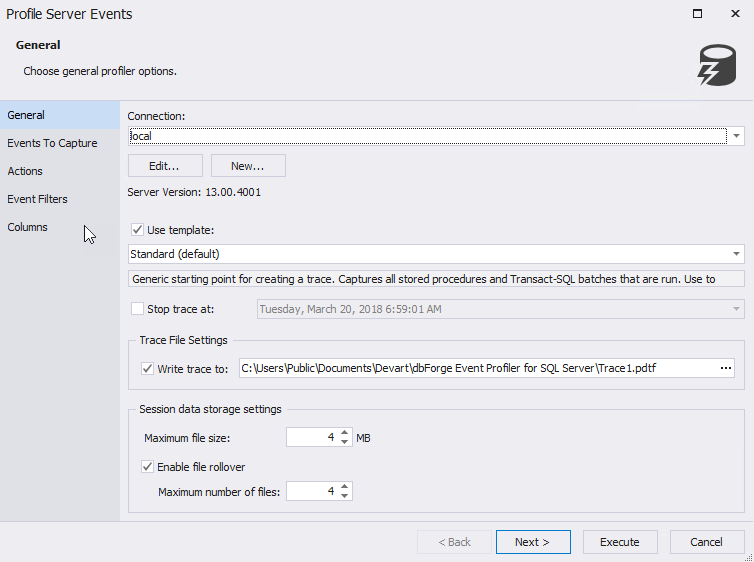Open the Connection dropdown list

[737, 135]
